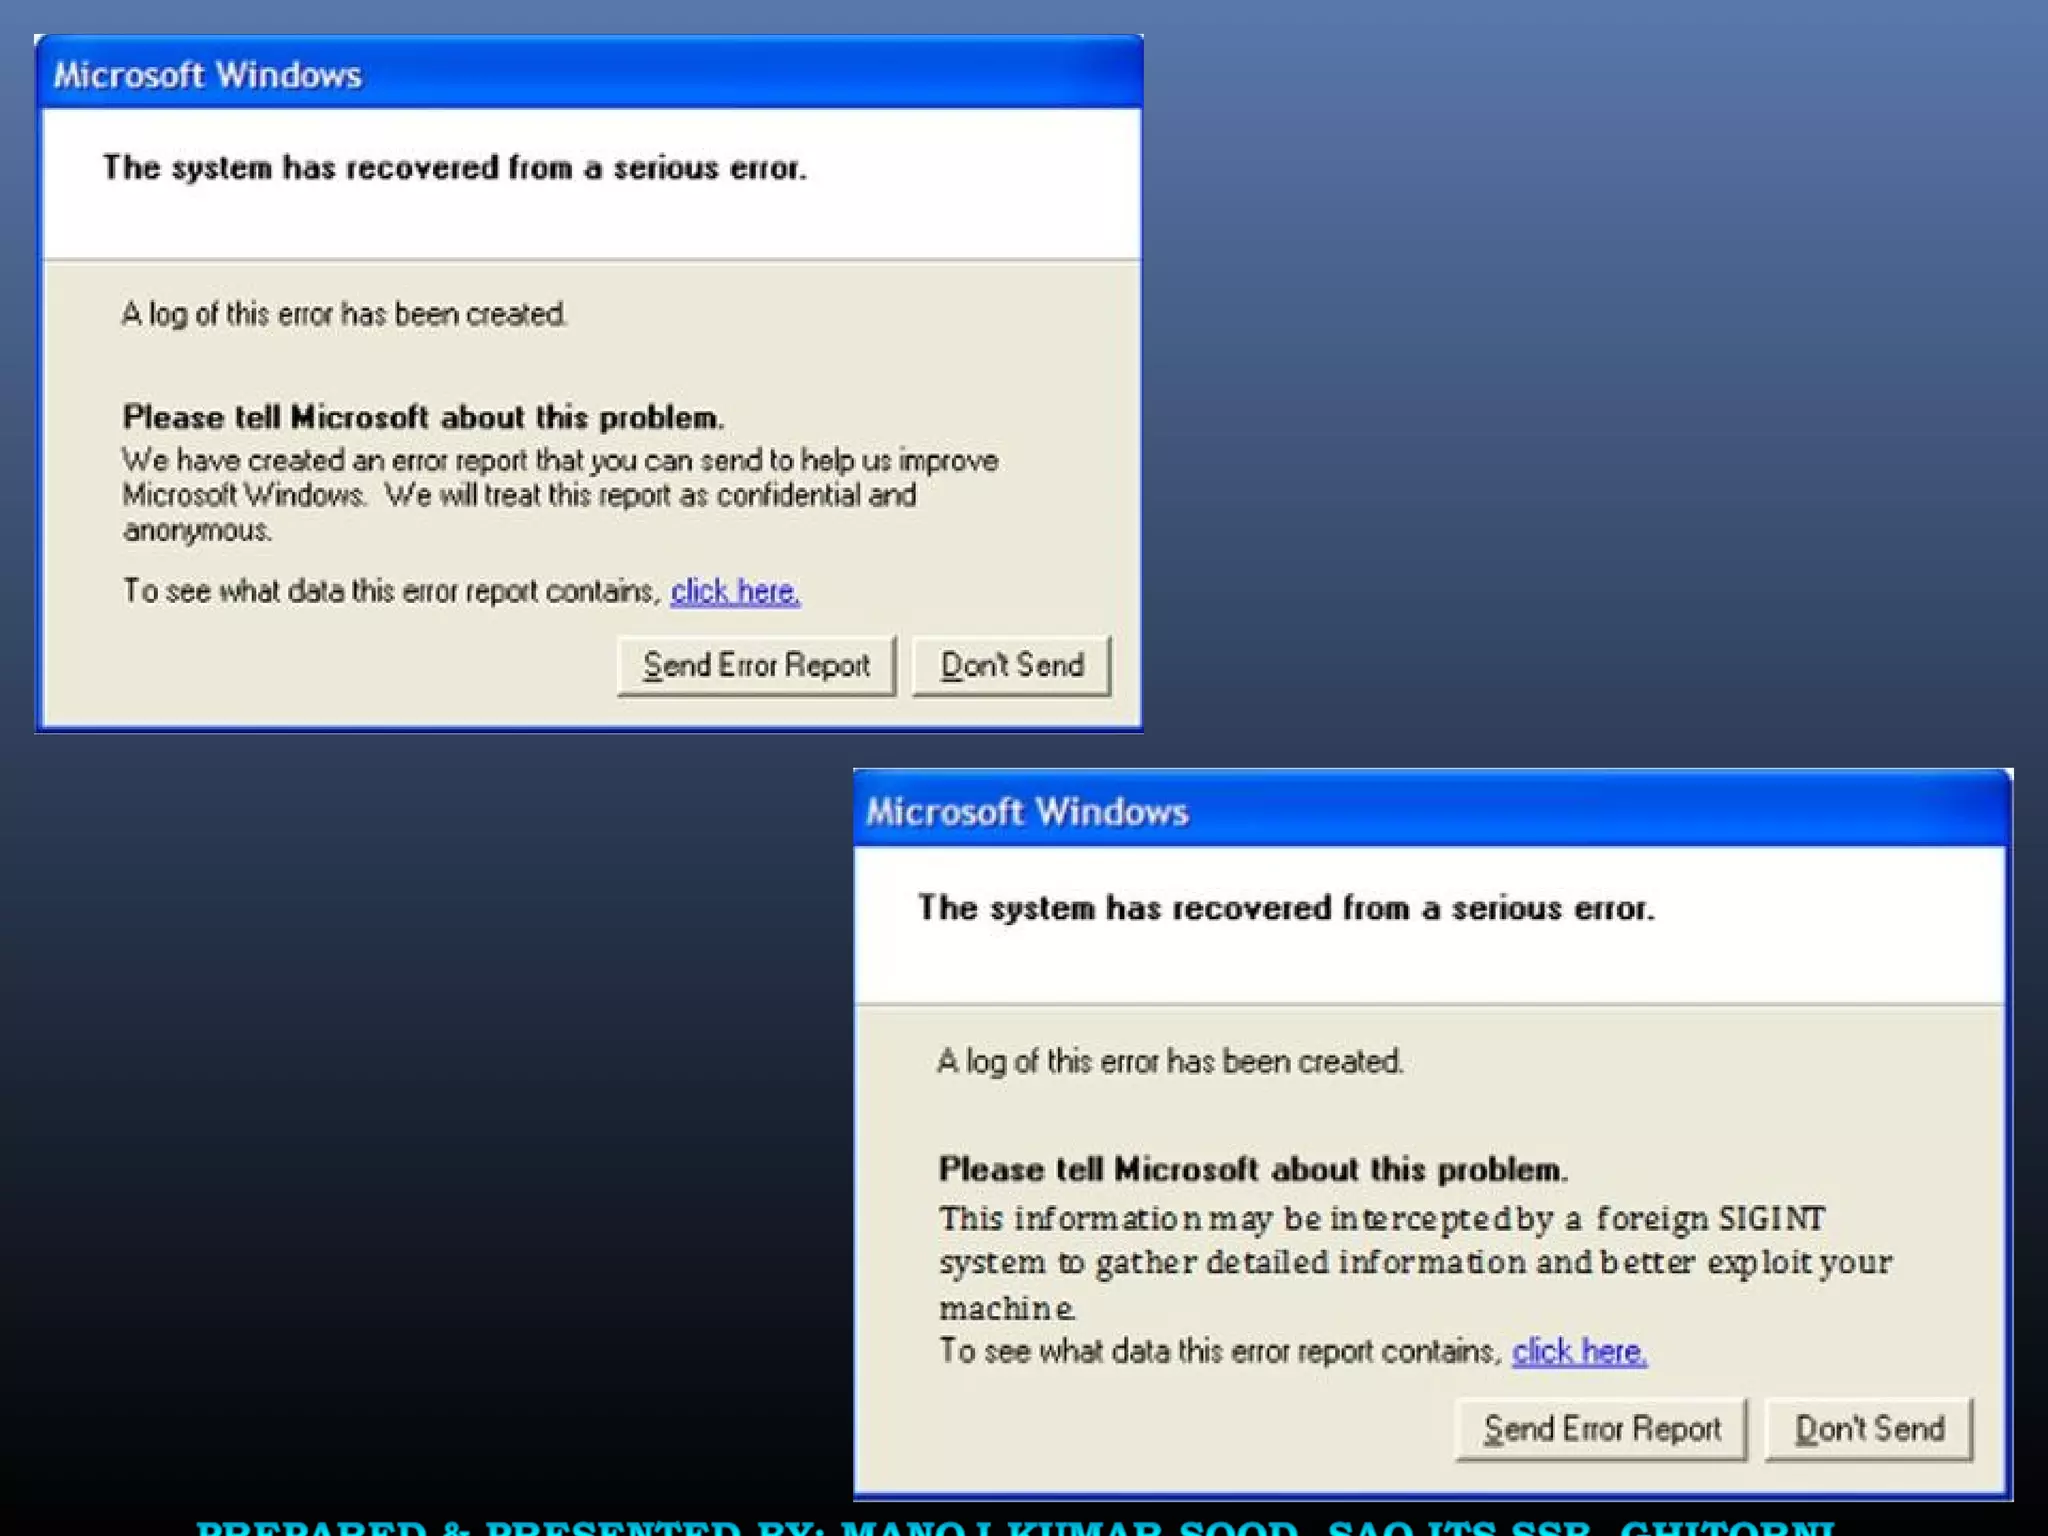This screenshot has width=2048, height=1536.
Task: Click the serious error headline in upper-left dialog
Action: pos(454,168)
